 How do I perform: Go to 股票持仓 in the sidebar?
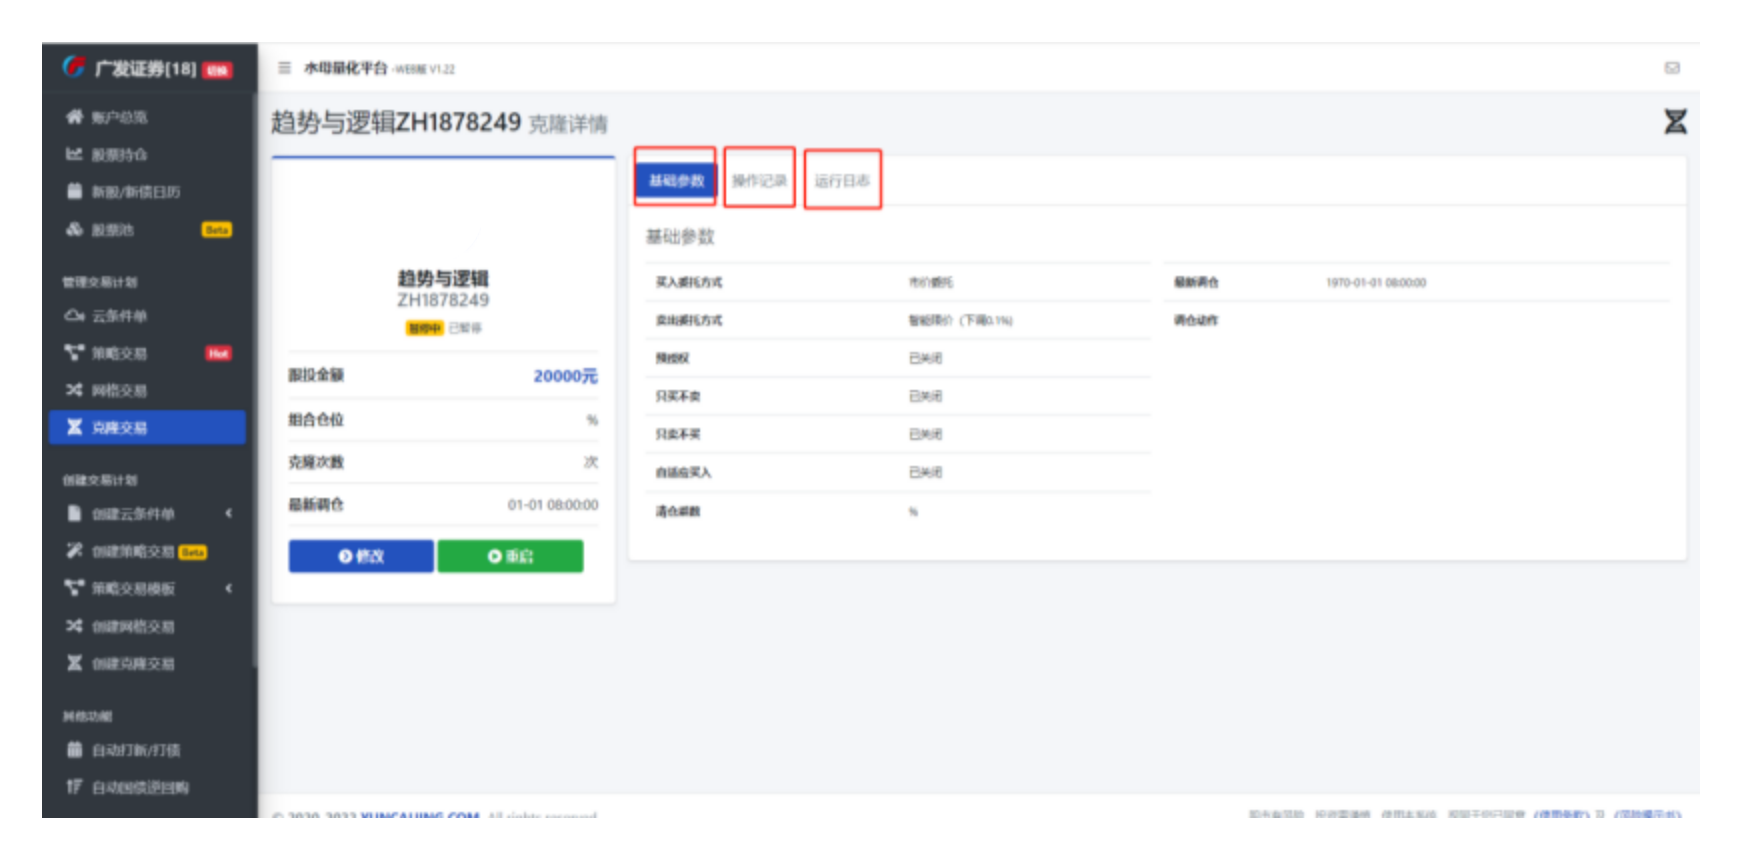click(119, 155)
